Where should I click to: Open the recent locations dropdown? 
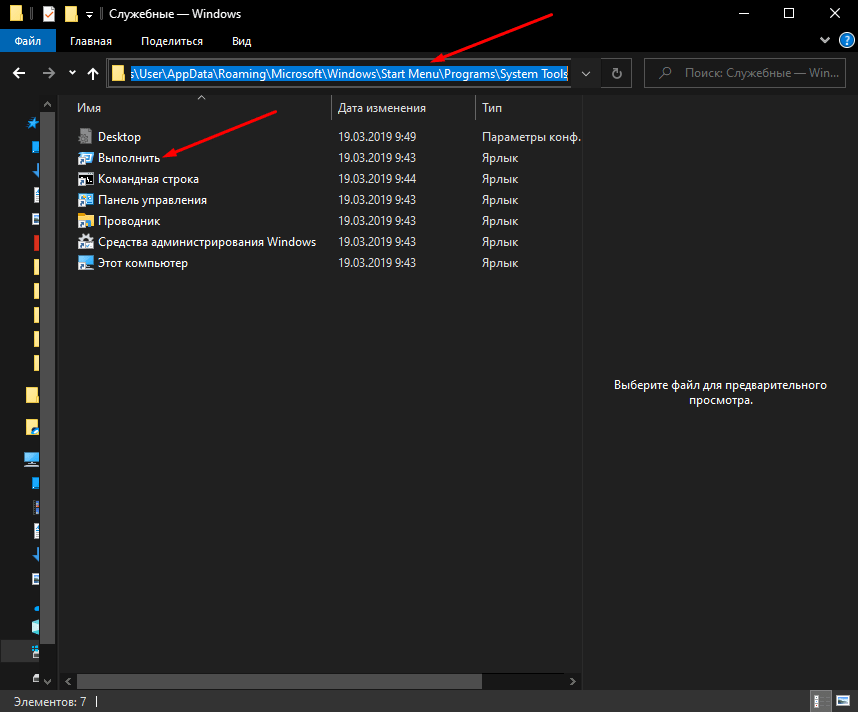pos(72,73)
